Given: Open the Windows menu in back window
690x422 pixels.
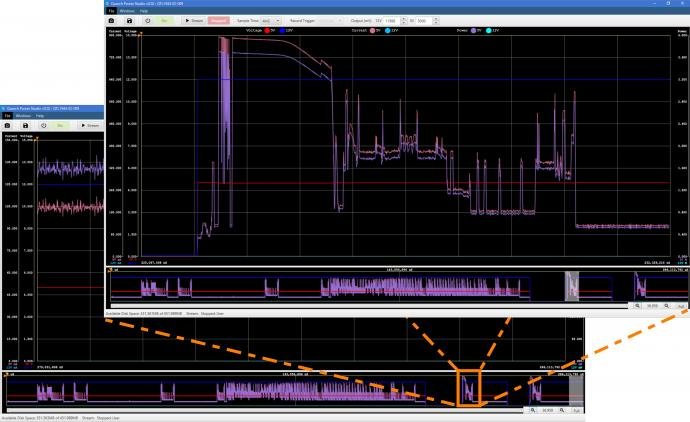Looking at the screenshot, I should tap(22, 115).
